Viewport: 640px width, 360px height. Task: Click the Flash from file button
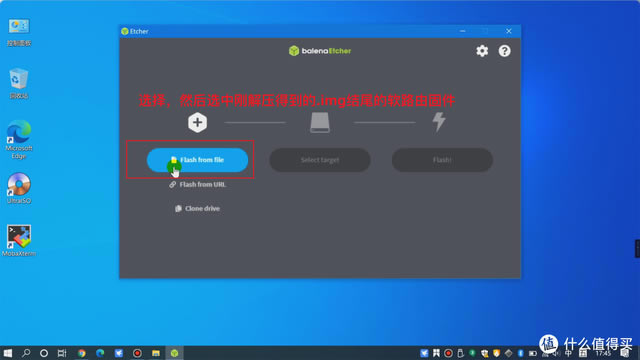198,160
